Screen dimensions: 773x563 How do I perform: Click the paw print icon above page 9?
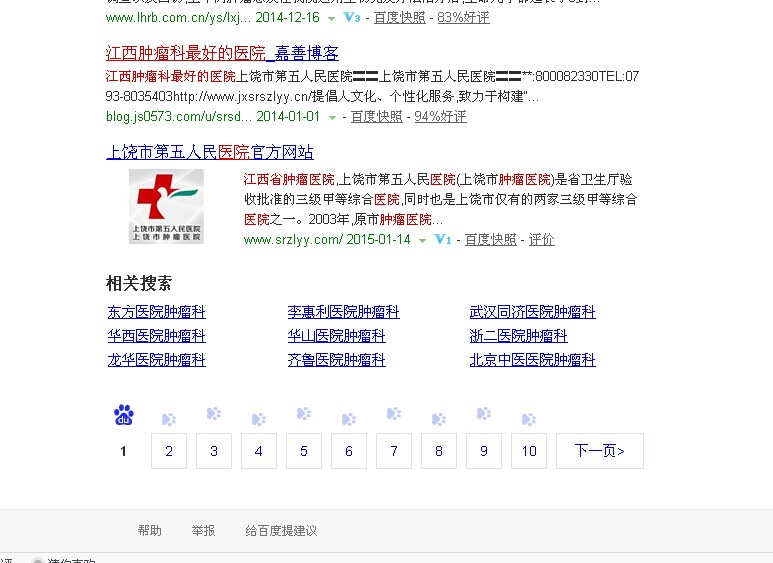(484, 413)
